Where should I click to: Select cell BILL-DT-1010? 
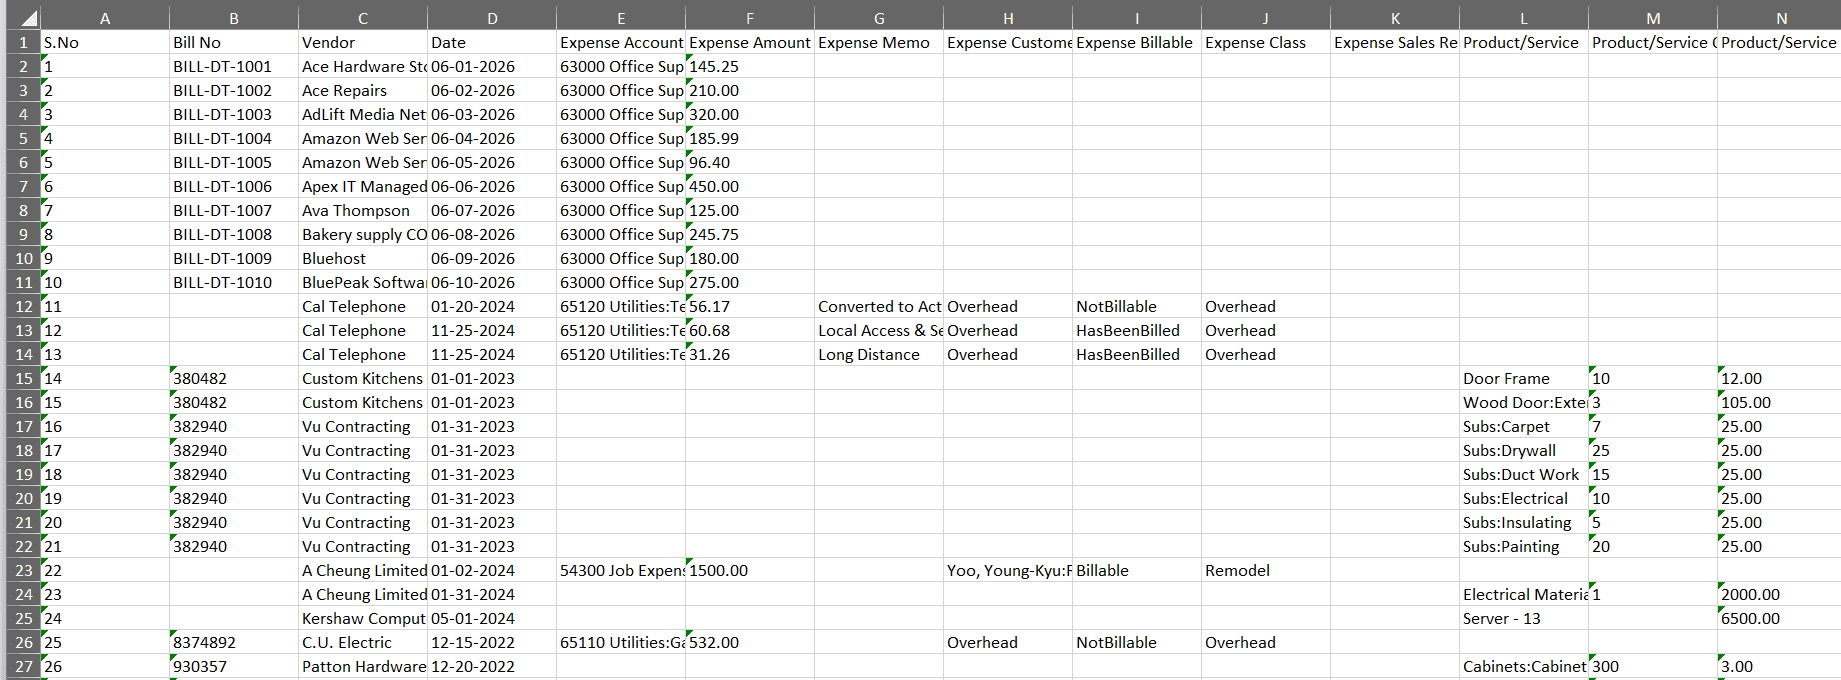click(234, 282)
